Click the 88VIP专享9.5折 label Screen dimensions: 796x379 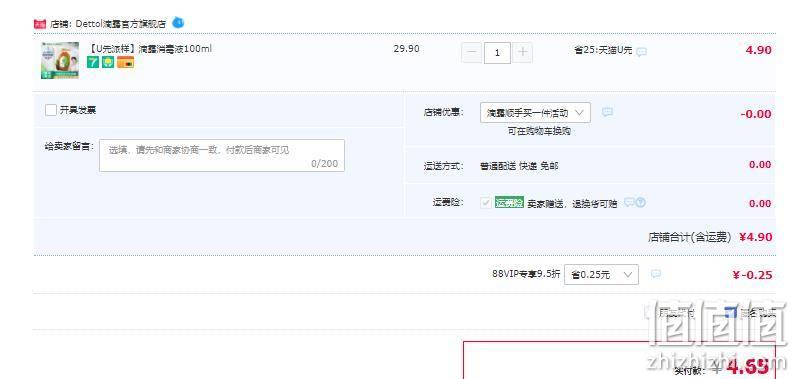tap(526, 273)
